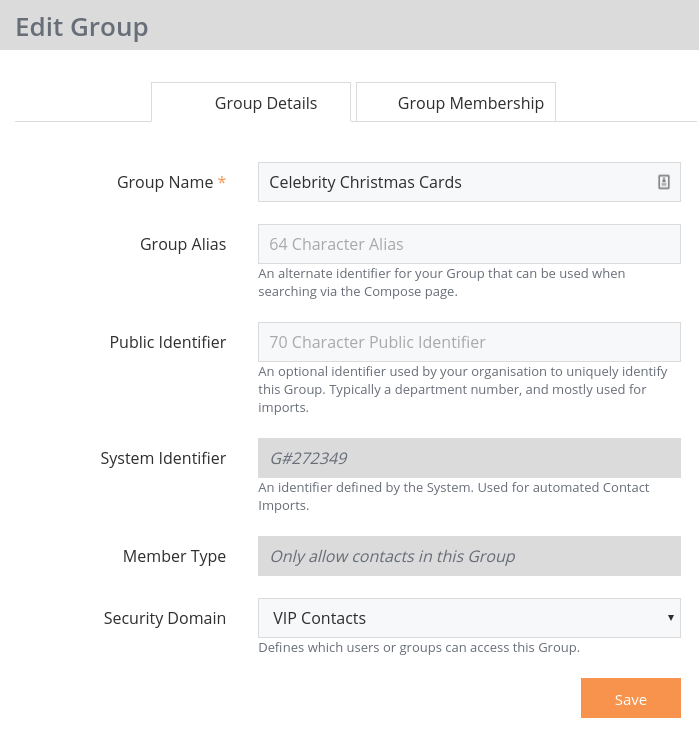Click the greyed Member Type field
Viewport: 699px width, 735px height.
coord(469,556)
